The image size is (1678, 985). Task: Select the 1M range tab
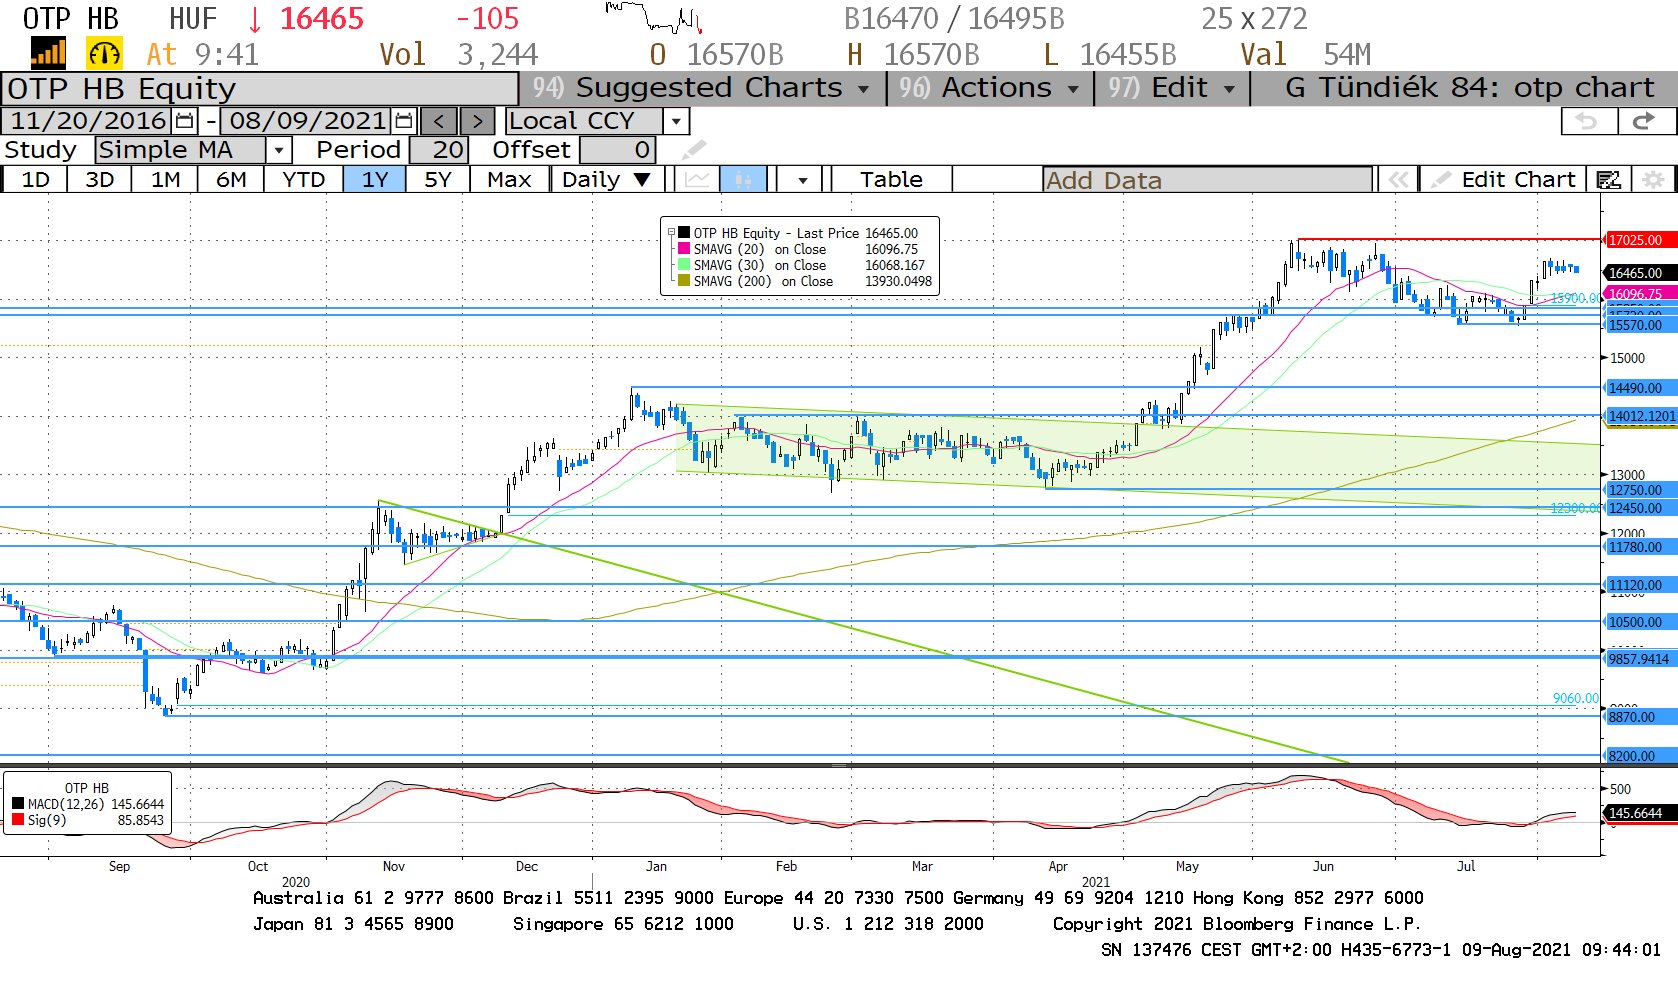[x=165, y=180]
